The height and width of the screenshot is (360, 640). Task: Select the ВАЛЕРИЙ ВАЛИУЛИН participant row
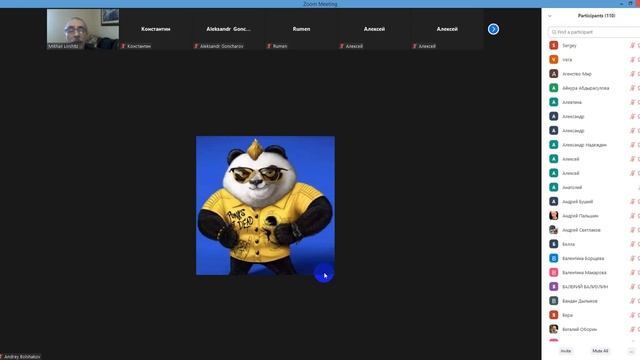click(x=591, y=287)
